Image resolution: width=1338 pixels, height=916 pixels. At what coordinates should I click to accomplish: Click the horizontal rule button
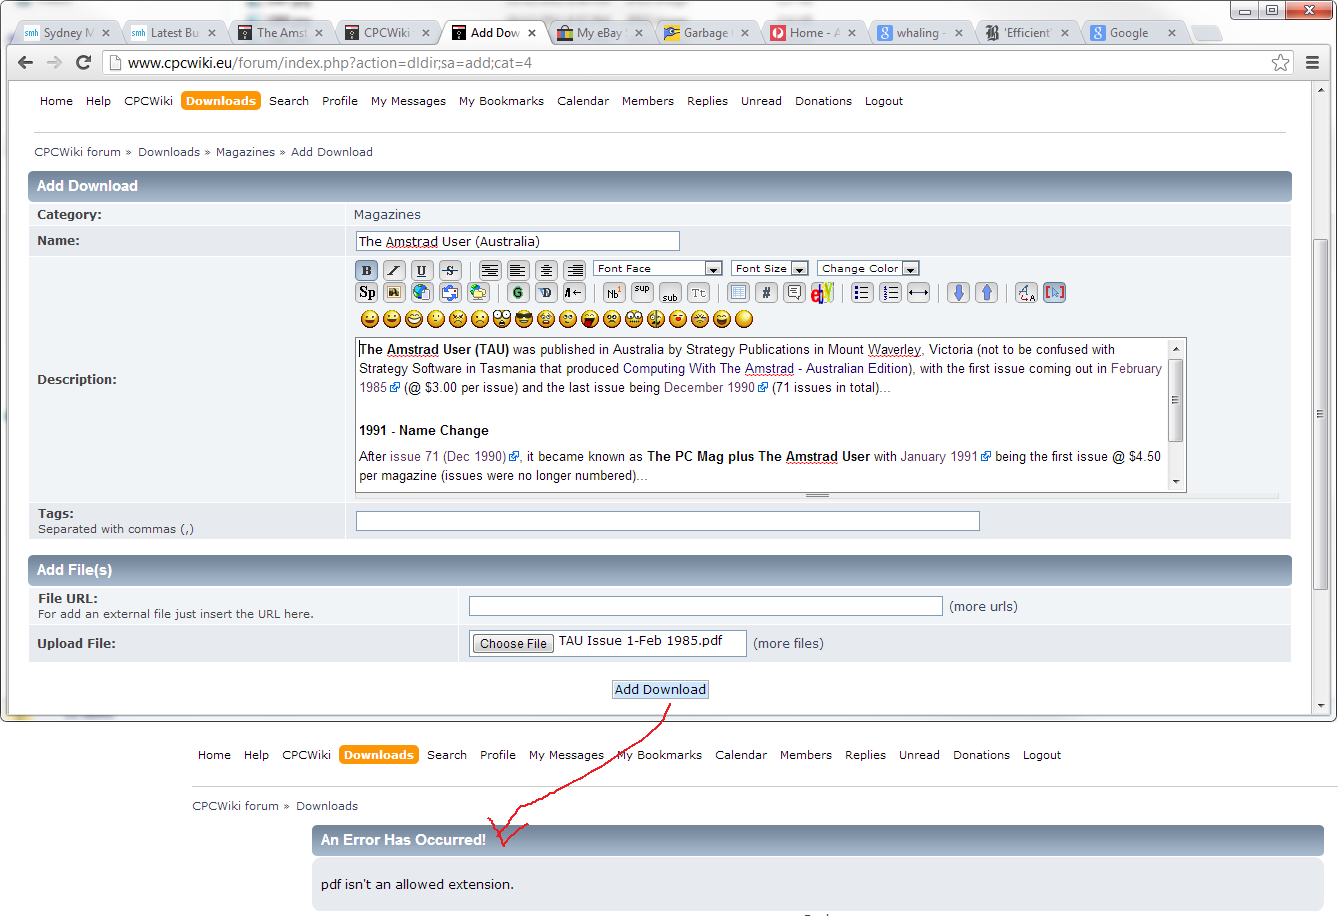pyautogui.click(x=918, y=293)
